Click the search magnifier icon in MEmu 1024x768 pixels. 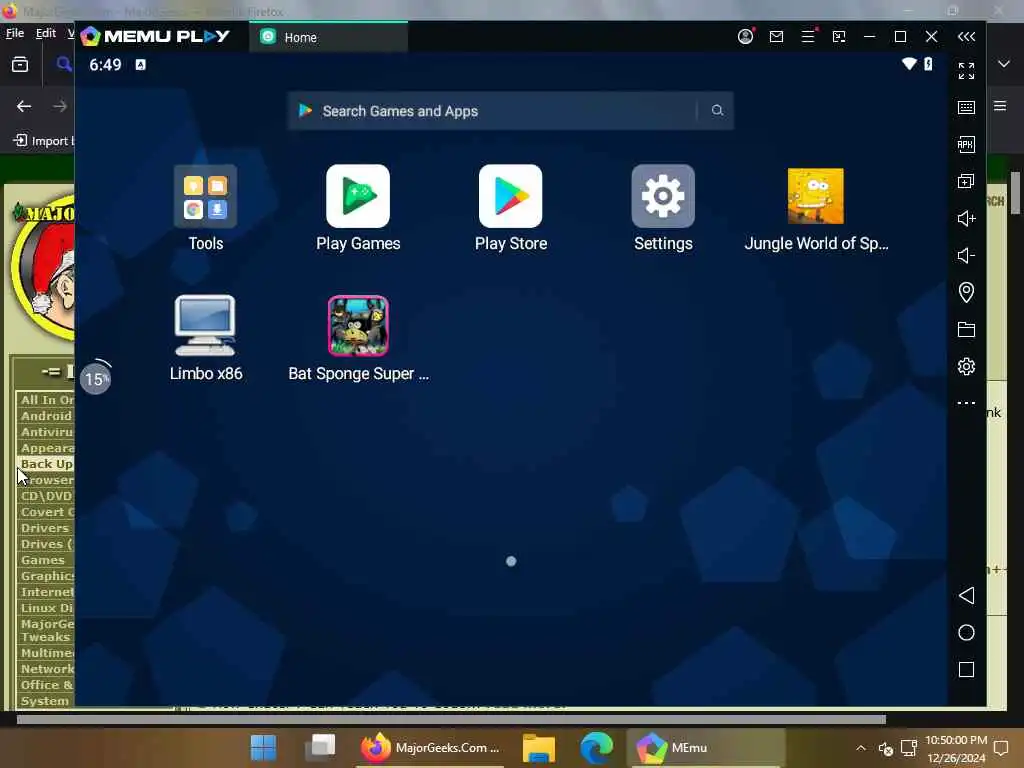[x=717, y=110]
